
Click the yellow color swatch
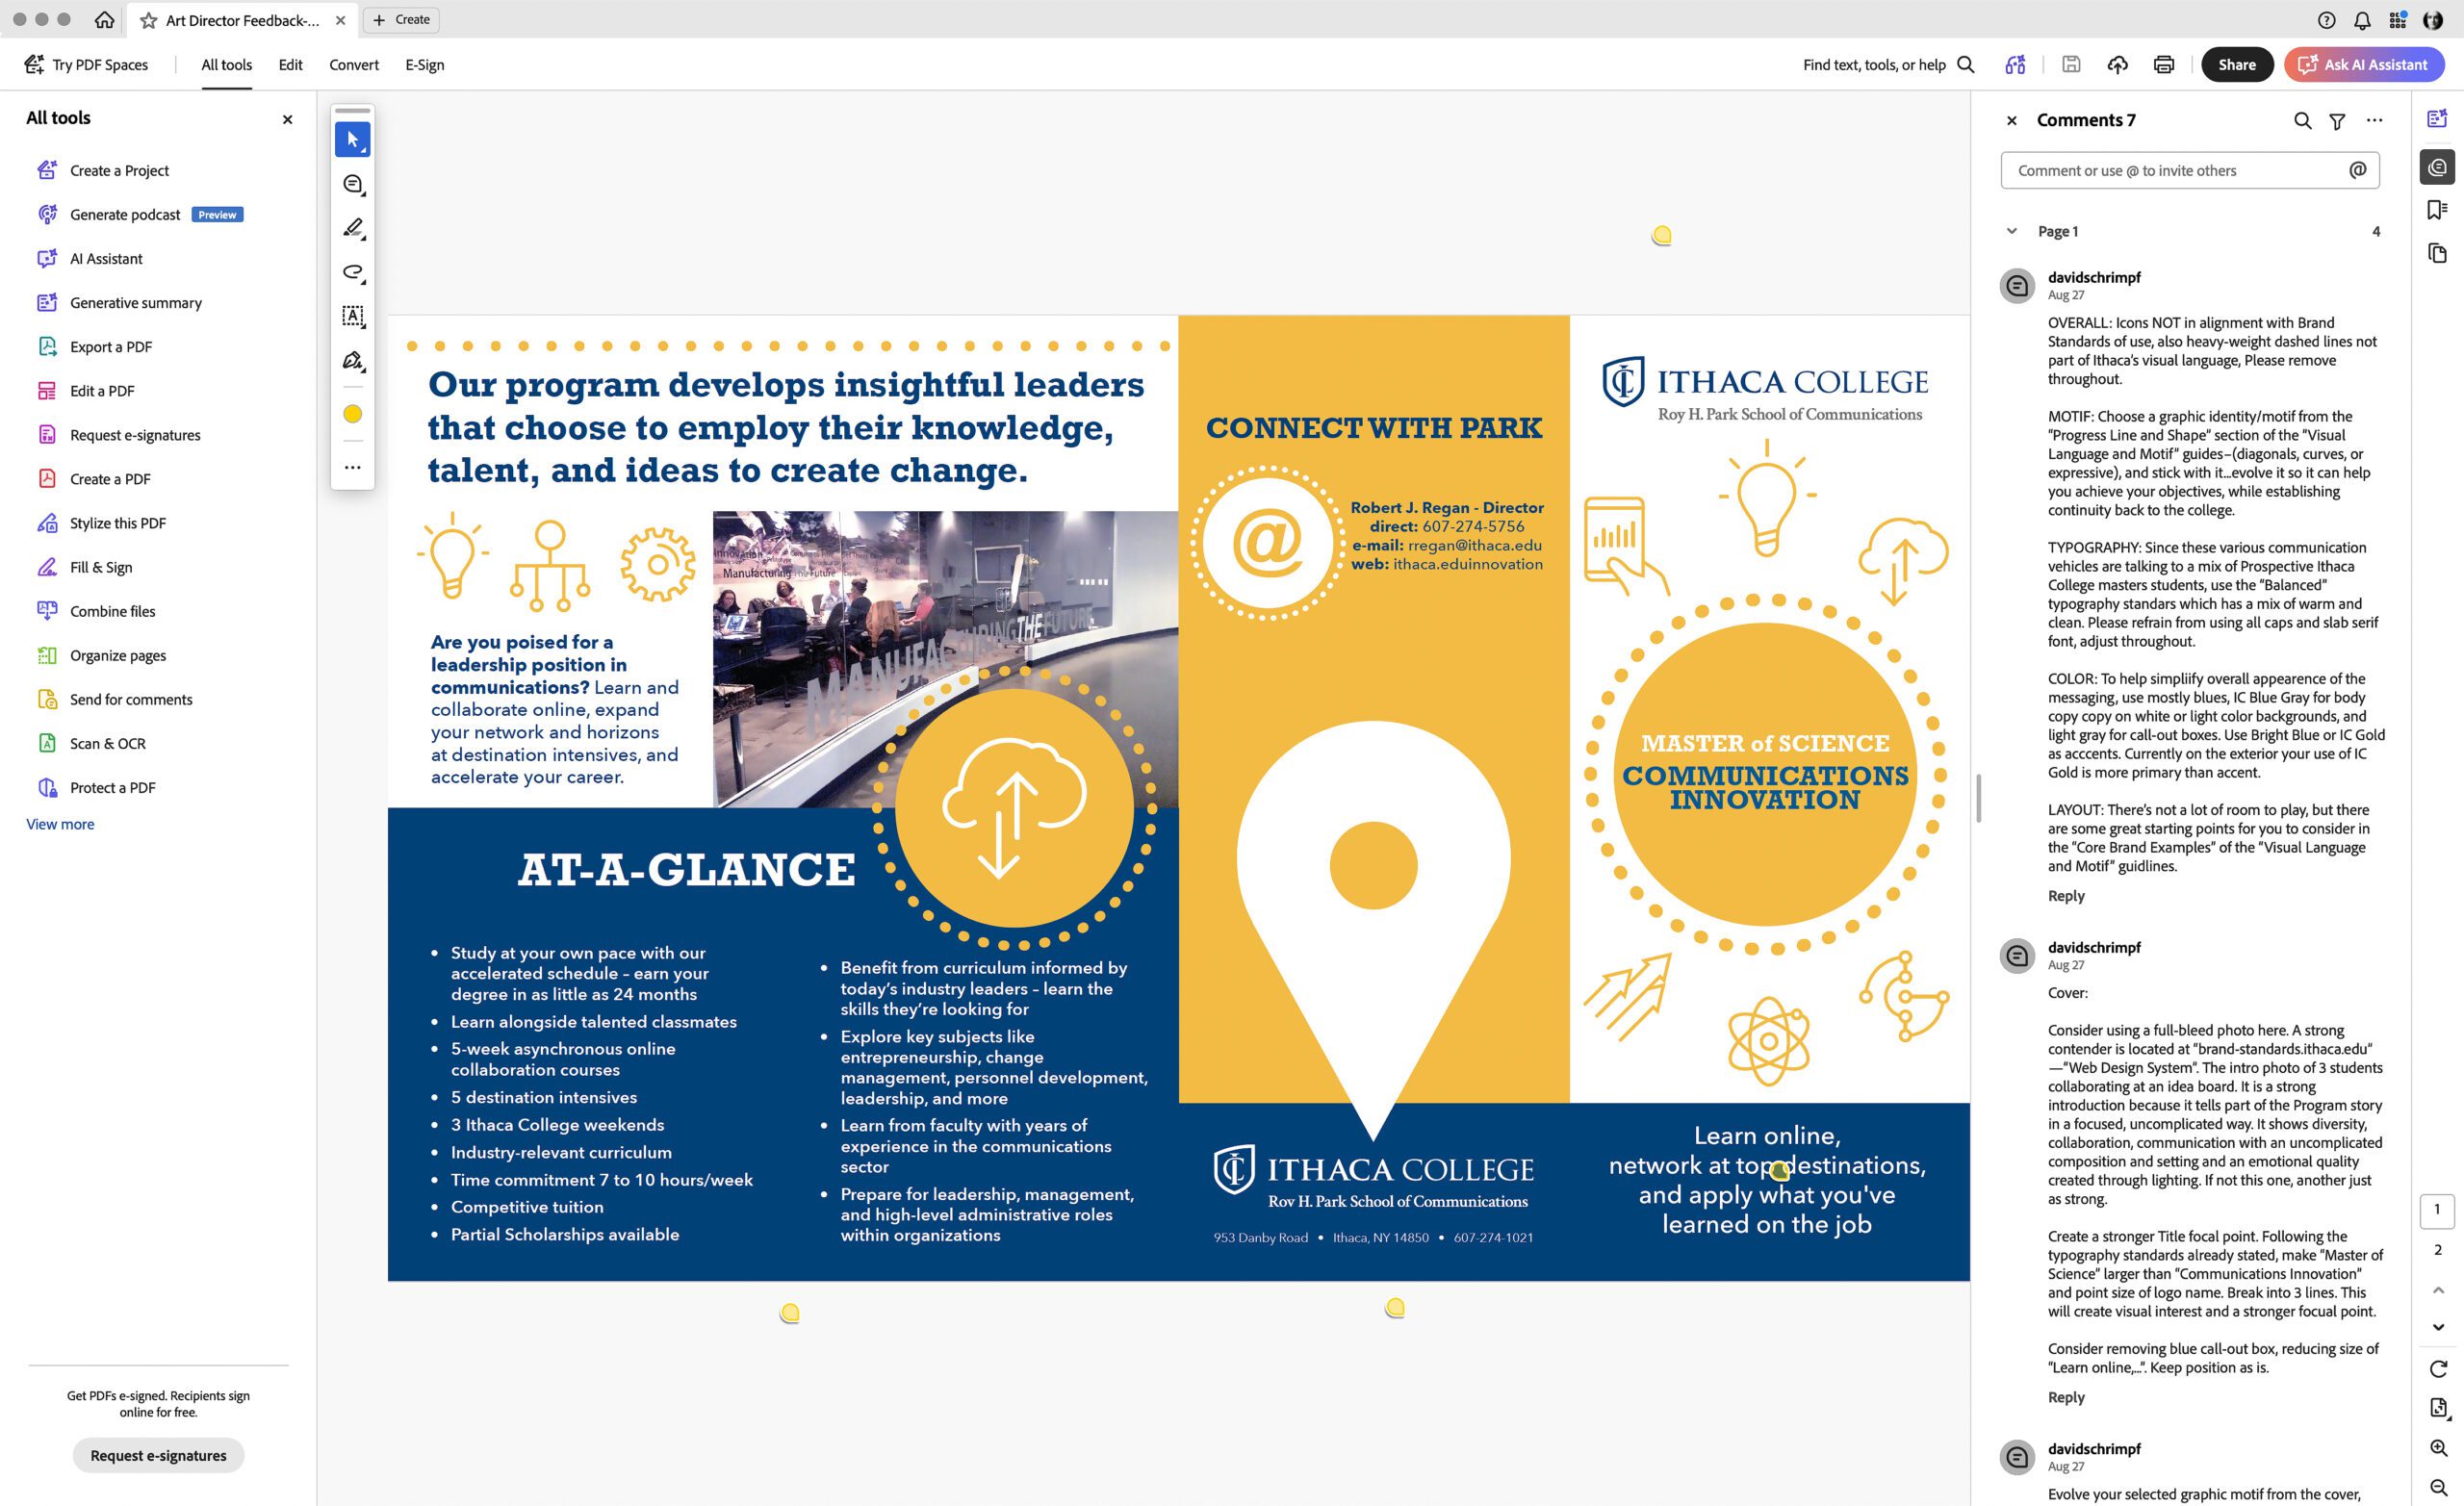point(352,414)
